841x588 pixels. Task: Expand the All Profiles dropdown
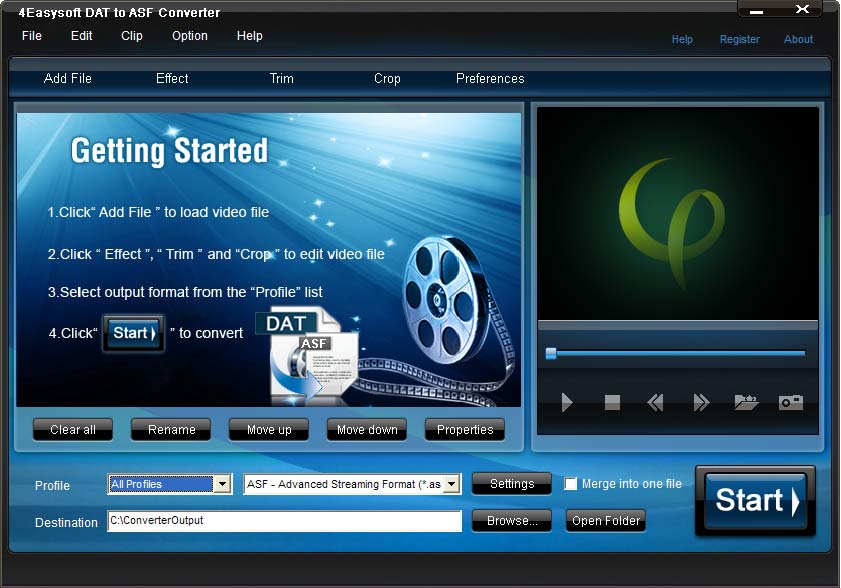click(x=224, y=484)
